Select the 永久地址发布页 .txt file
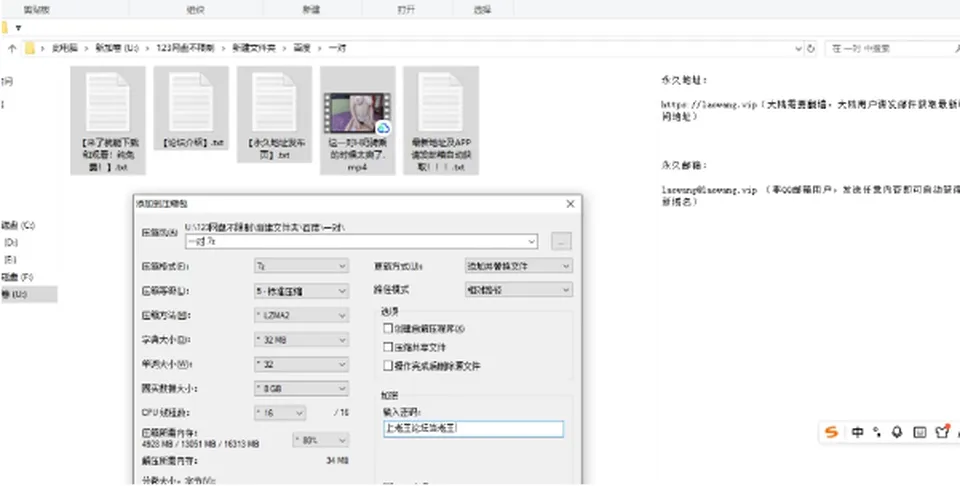Image resolution: width=960 pixels, height=486 pixels. tap(274, 115)
